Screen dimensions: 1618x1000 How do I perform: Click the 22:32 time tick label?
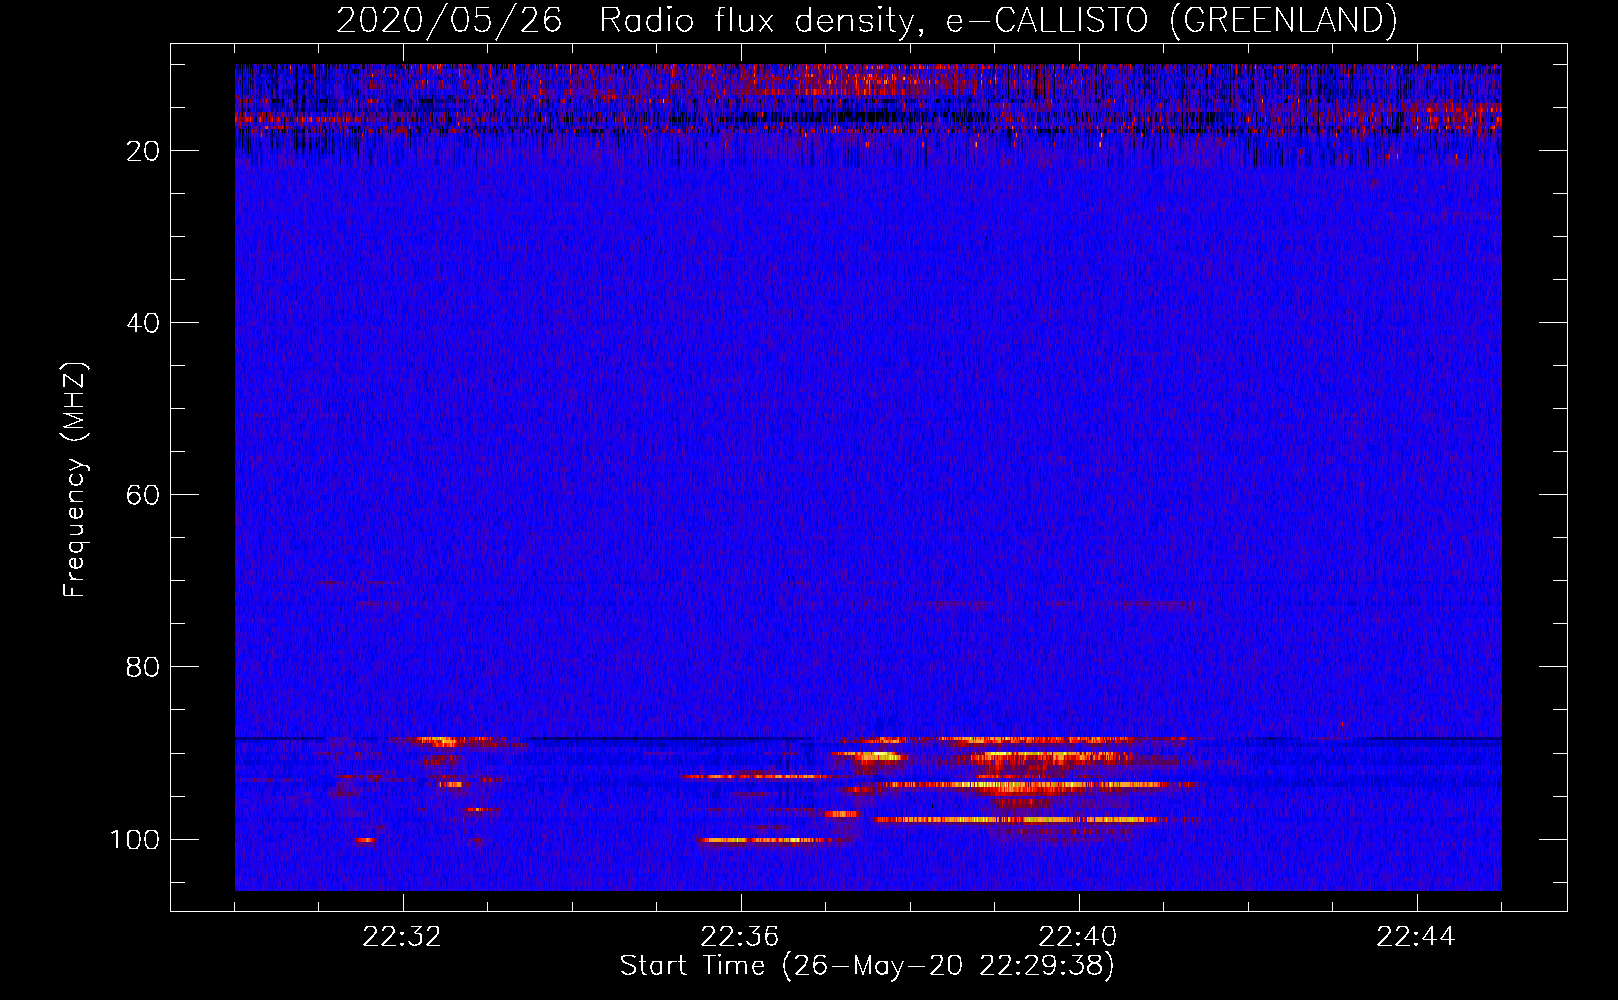pyautogui.click(x=403, y=937)
